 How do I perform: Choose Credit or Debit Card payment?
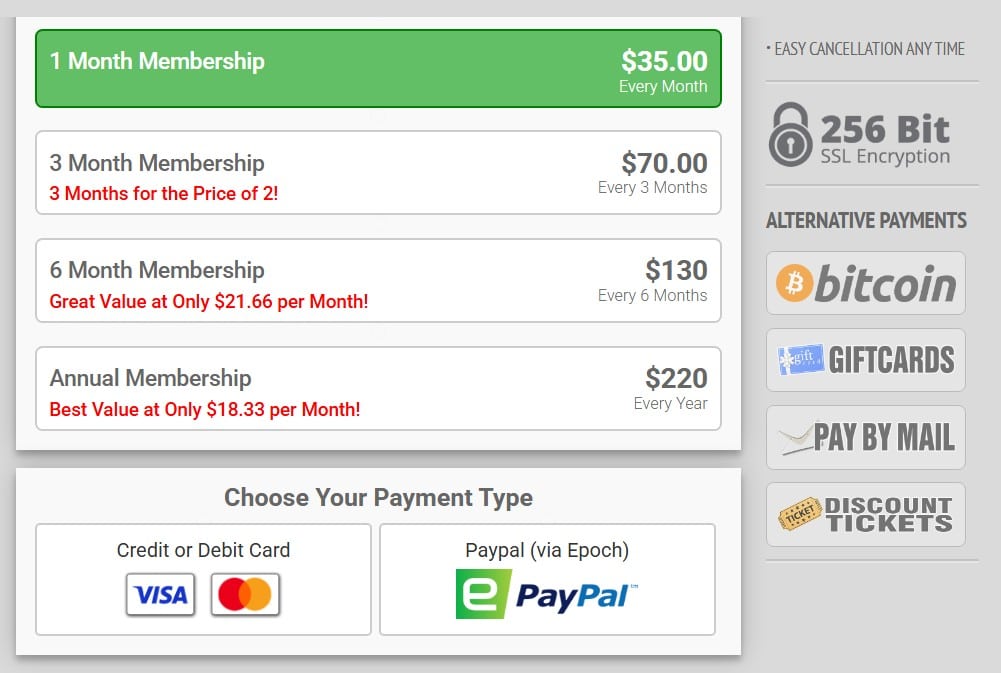coord(203,579)
